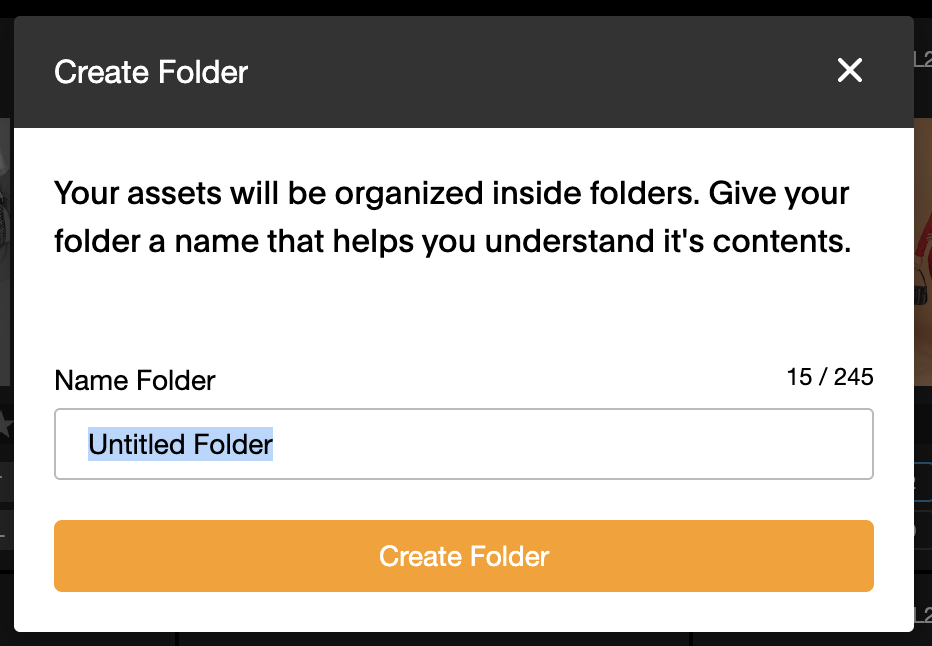Image resolution: width=932 pixels, height=646 pixels.
Task: Close the Create Folder dialog
Action: click(x=849, y=70)
